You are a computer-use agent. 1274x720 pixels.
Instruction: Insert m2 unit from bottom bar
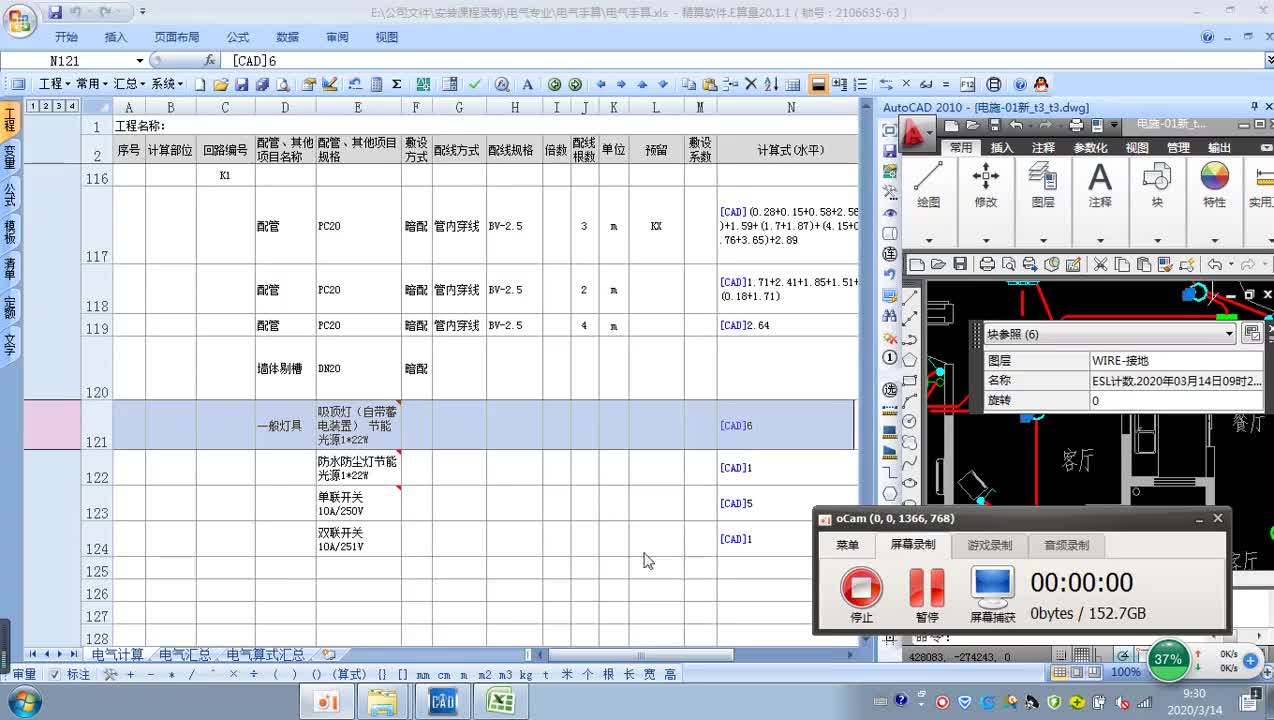coord(485,674)
